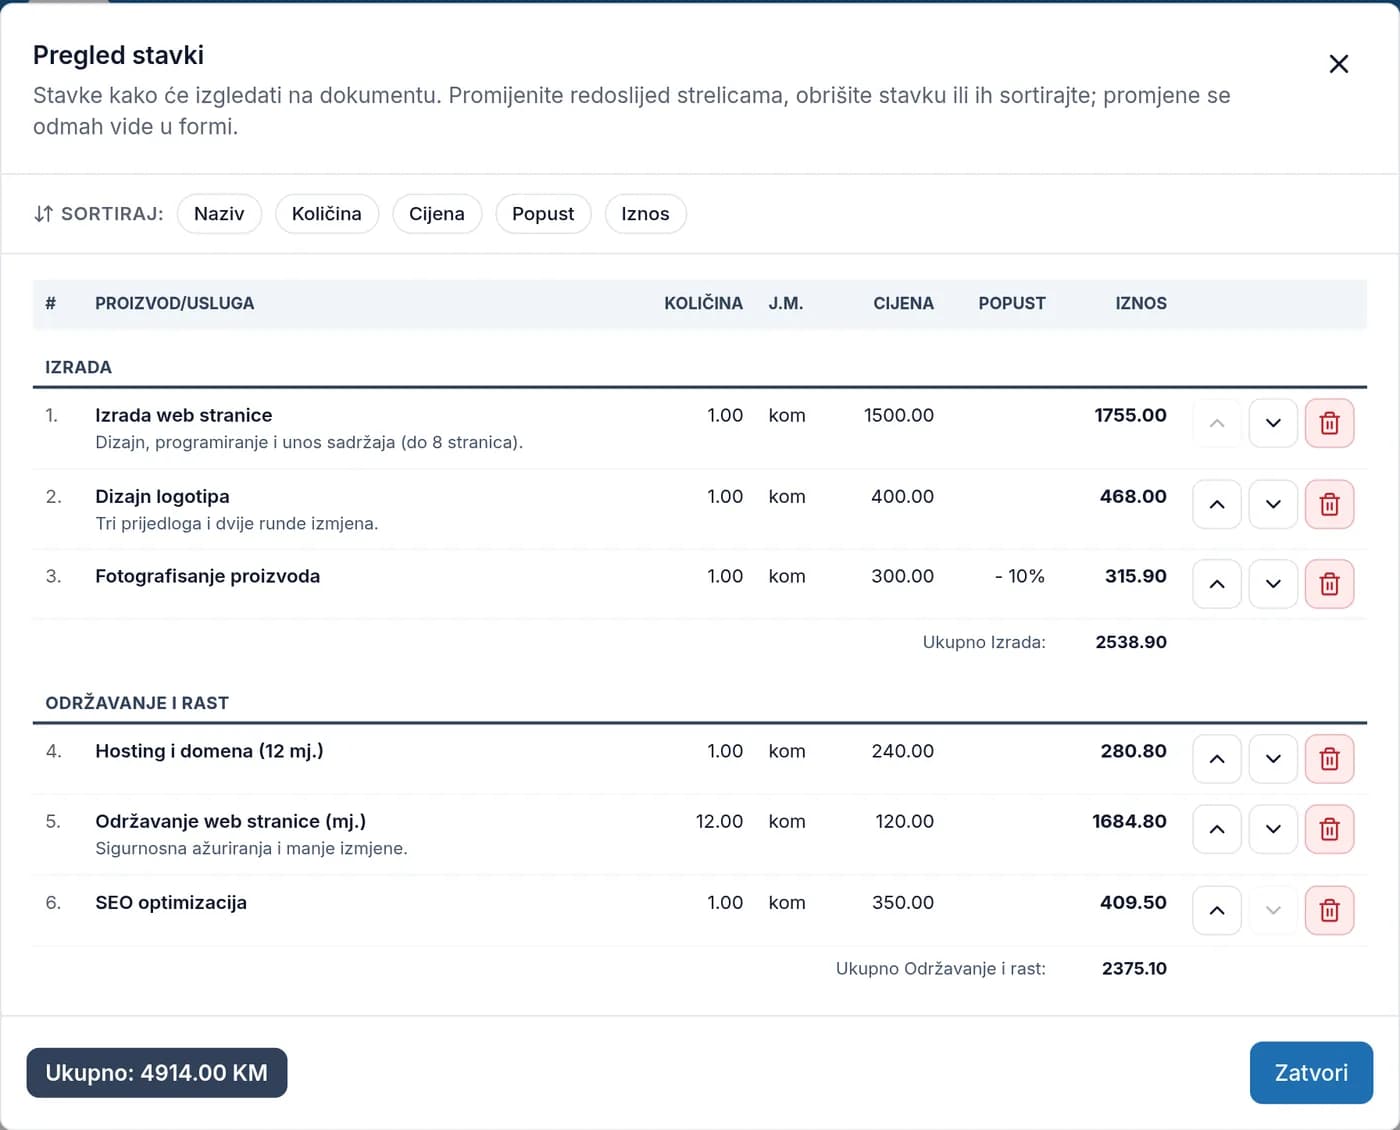Click the Hosting i domena (12 mj.) name
The width and height of the screenshot is (1400, 1130).
point(209,751)
